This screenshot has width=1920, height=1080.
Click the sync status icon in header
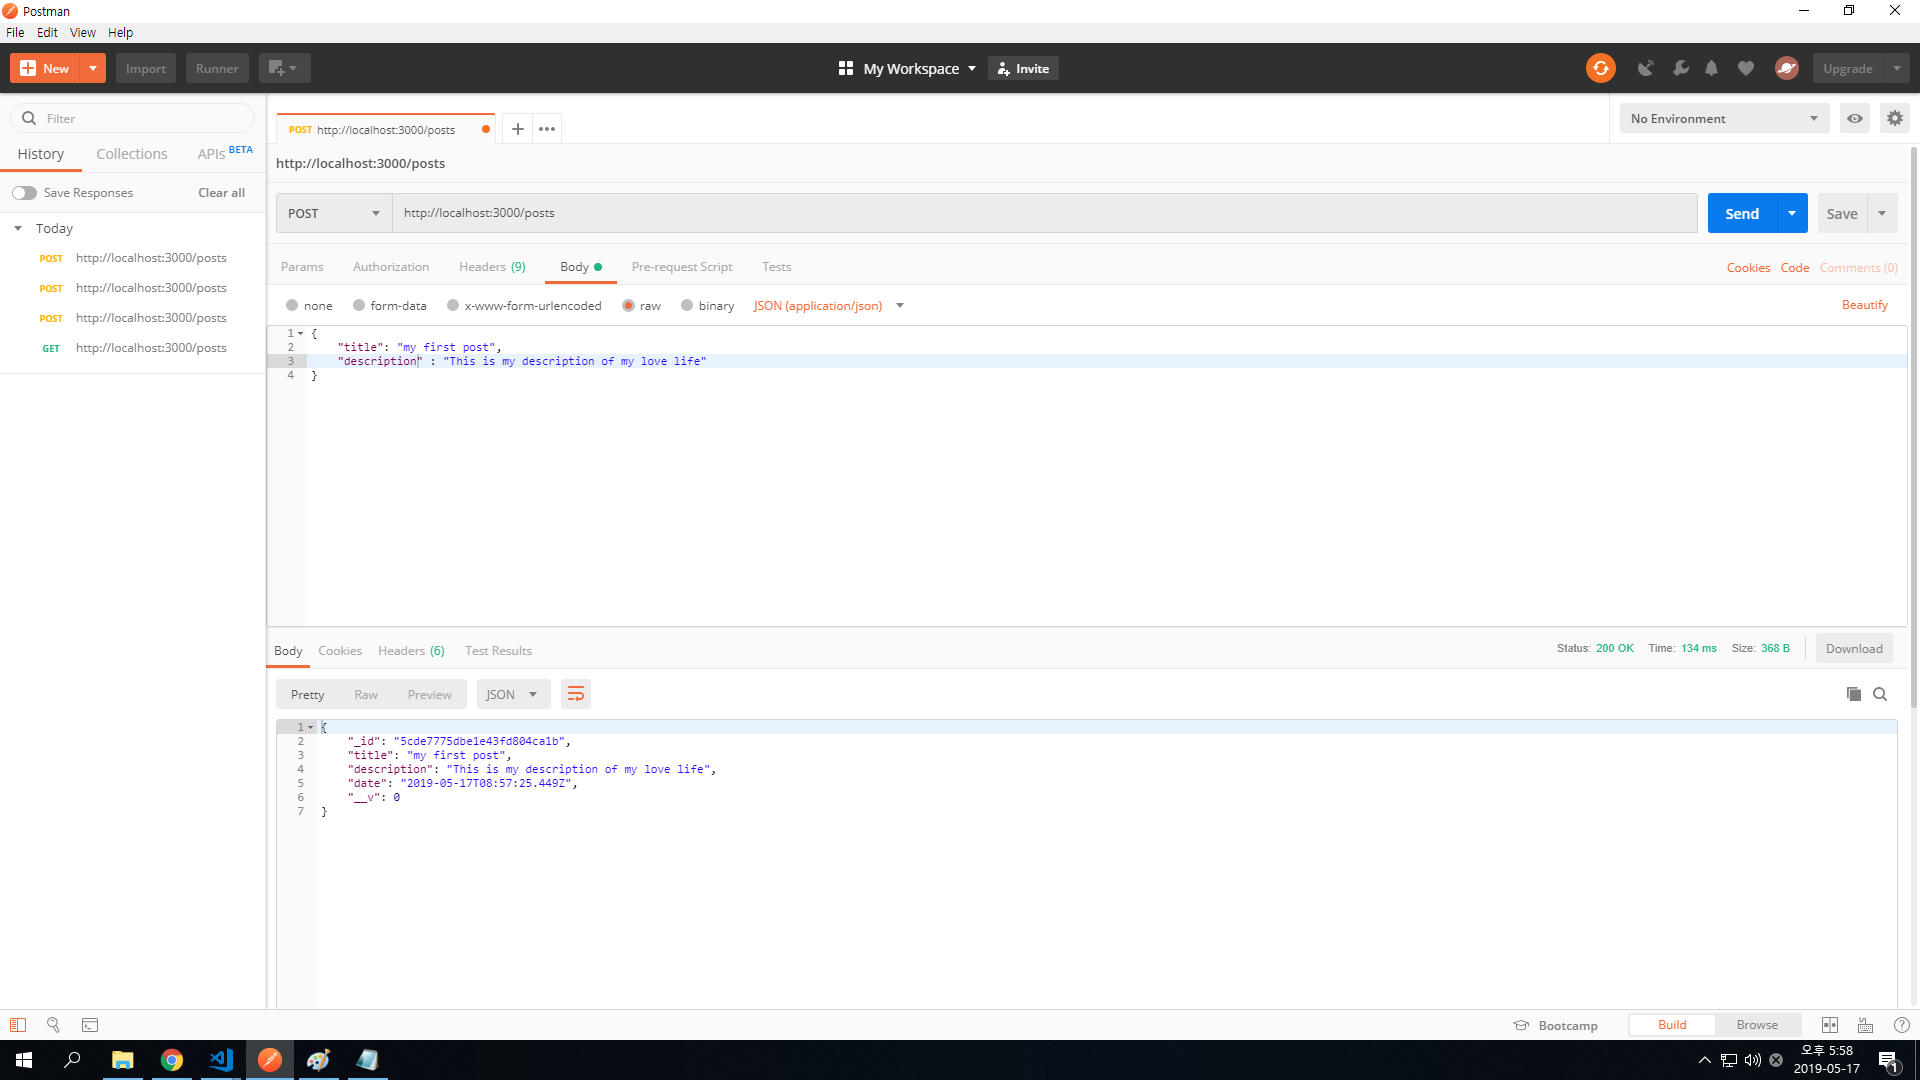click(1600, 68)
